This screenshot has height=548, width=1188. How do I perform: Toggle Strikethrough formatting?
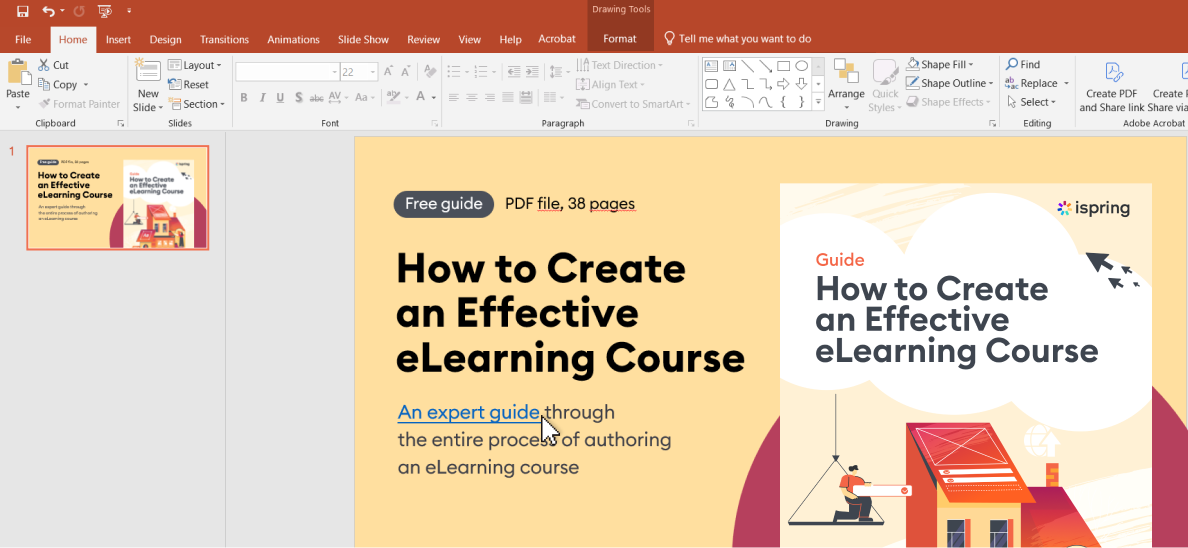(x=317, y=97)
